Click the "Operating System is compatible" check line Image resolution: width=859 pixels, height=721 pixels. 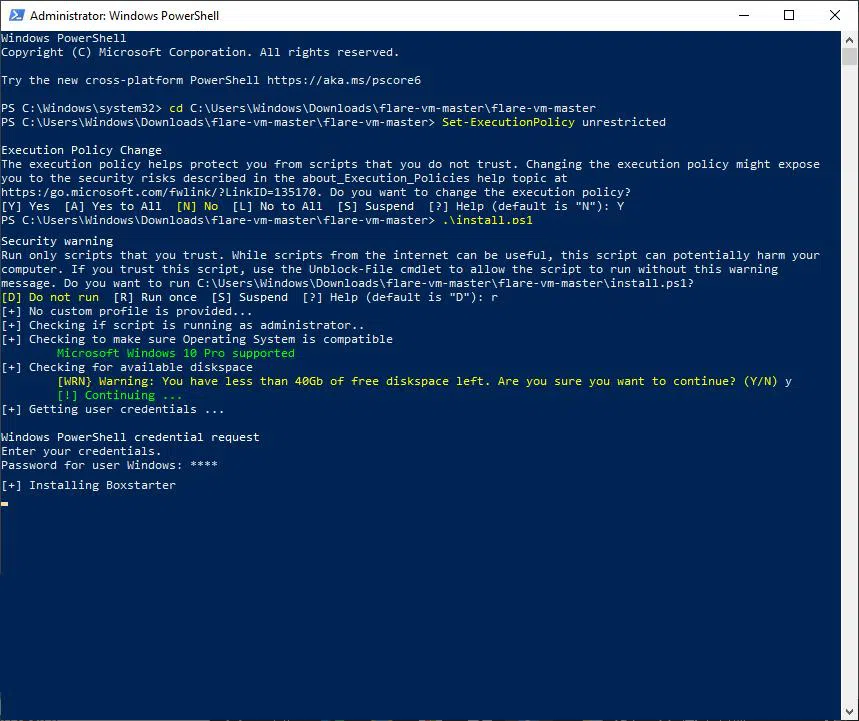point(197,339)
